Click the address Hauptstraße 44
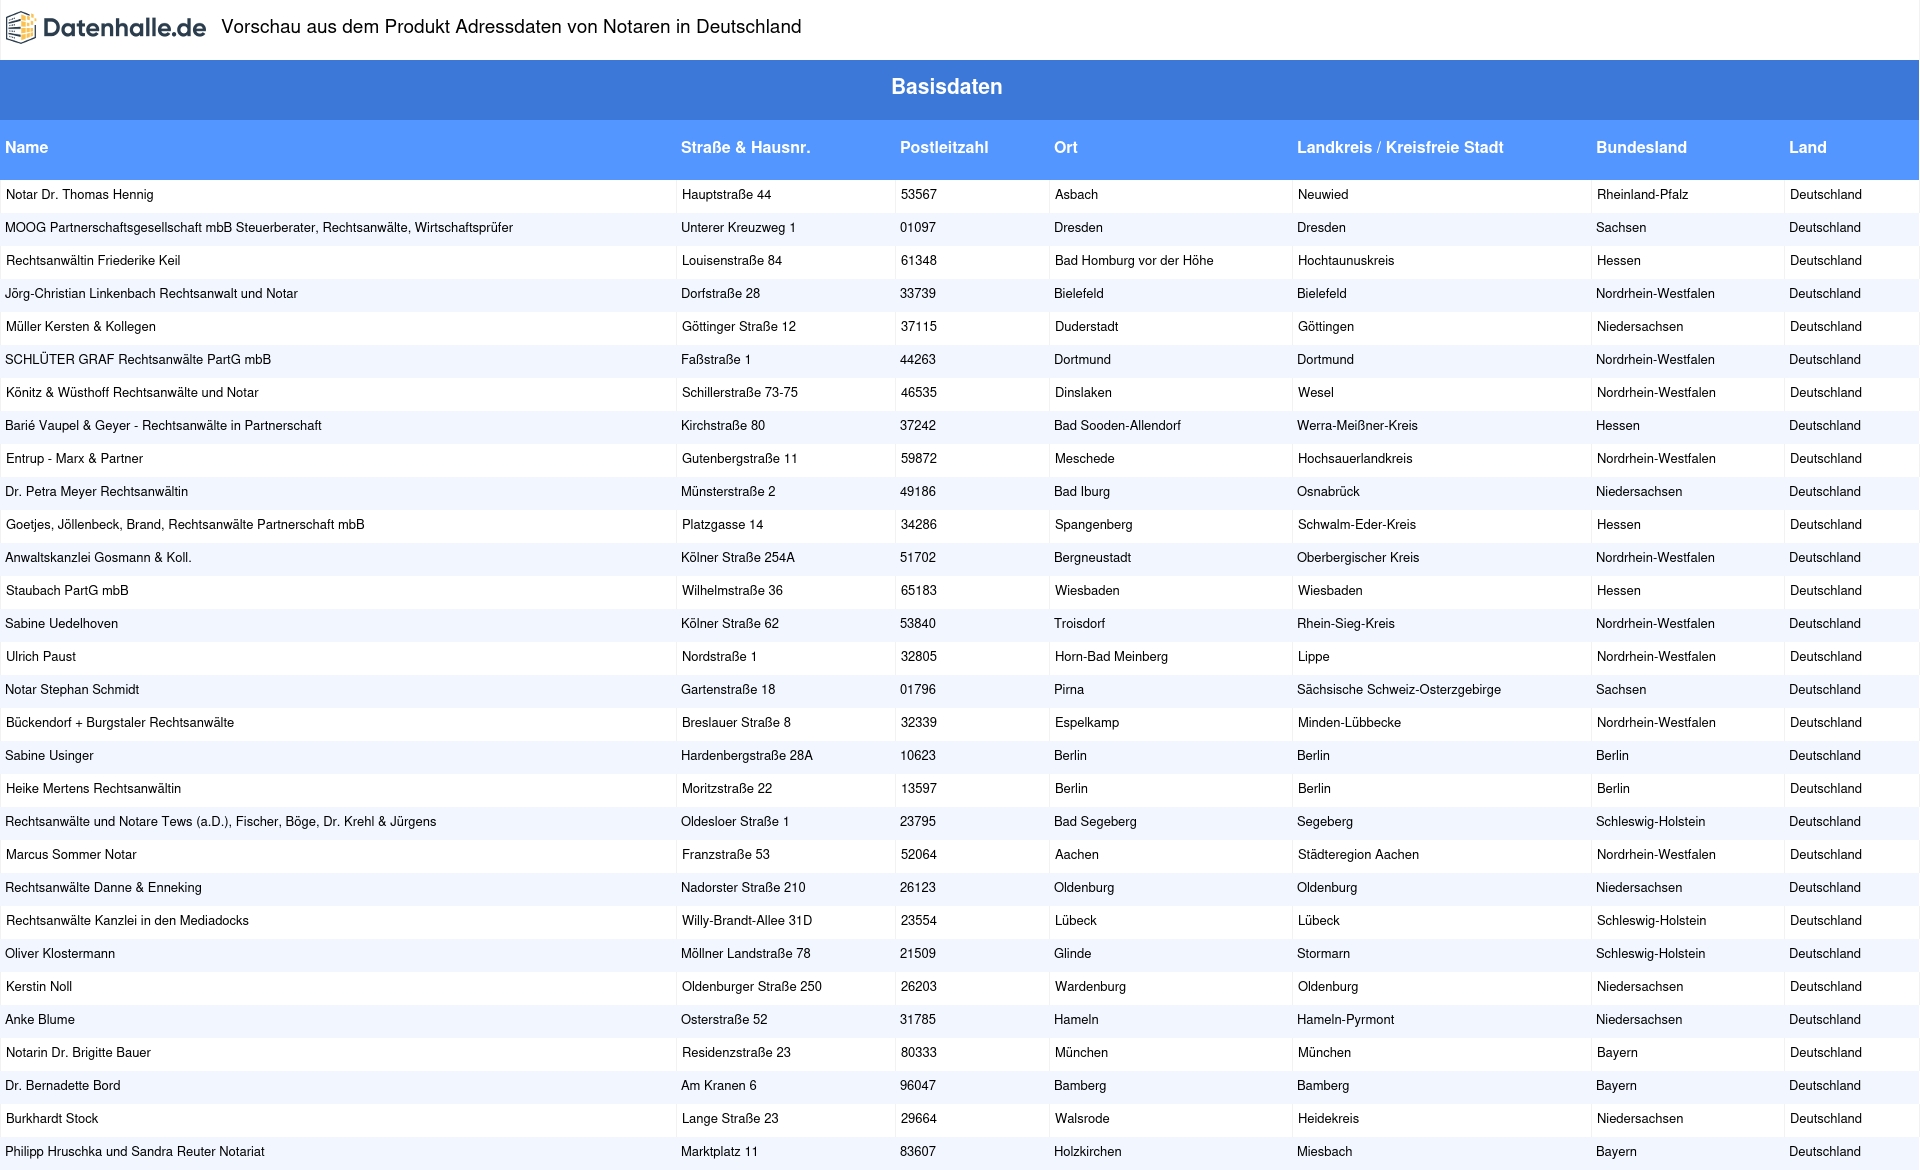 (x=726, y=195)
